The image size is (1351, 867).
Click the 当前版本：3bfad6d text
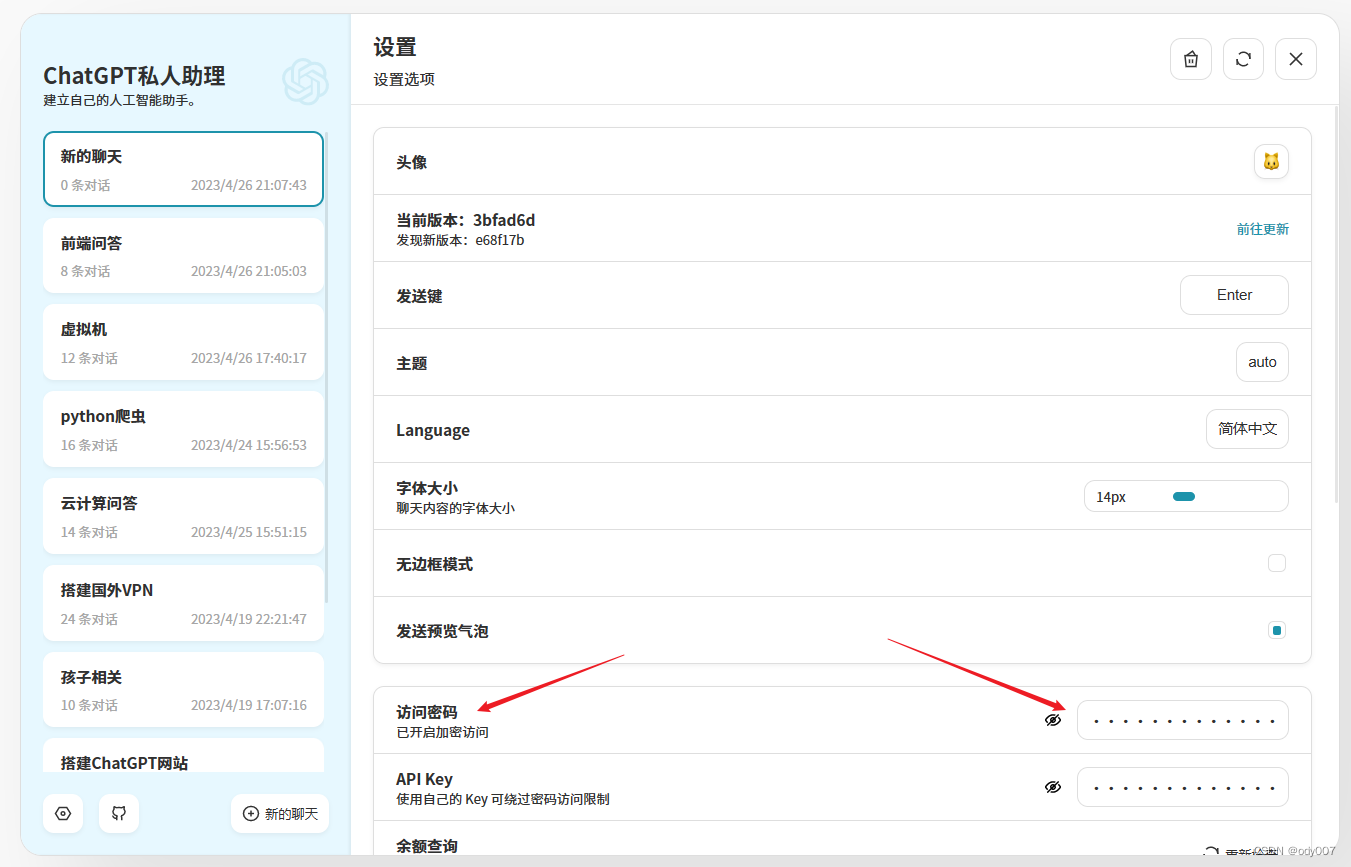(x=466, y=220)
